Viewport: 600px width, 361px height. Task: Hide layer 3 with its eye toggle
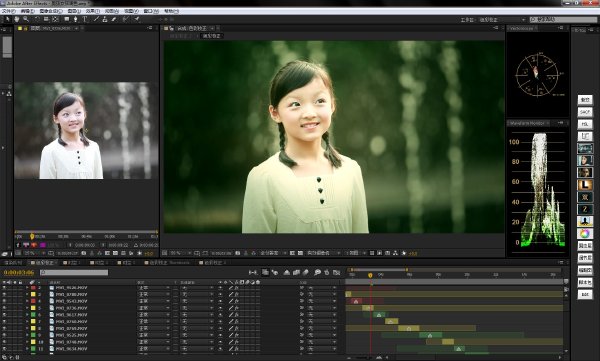coord(4,294)
